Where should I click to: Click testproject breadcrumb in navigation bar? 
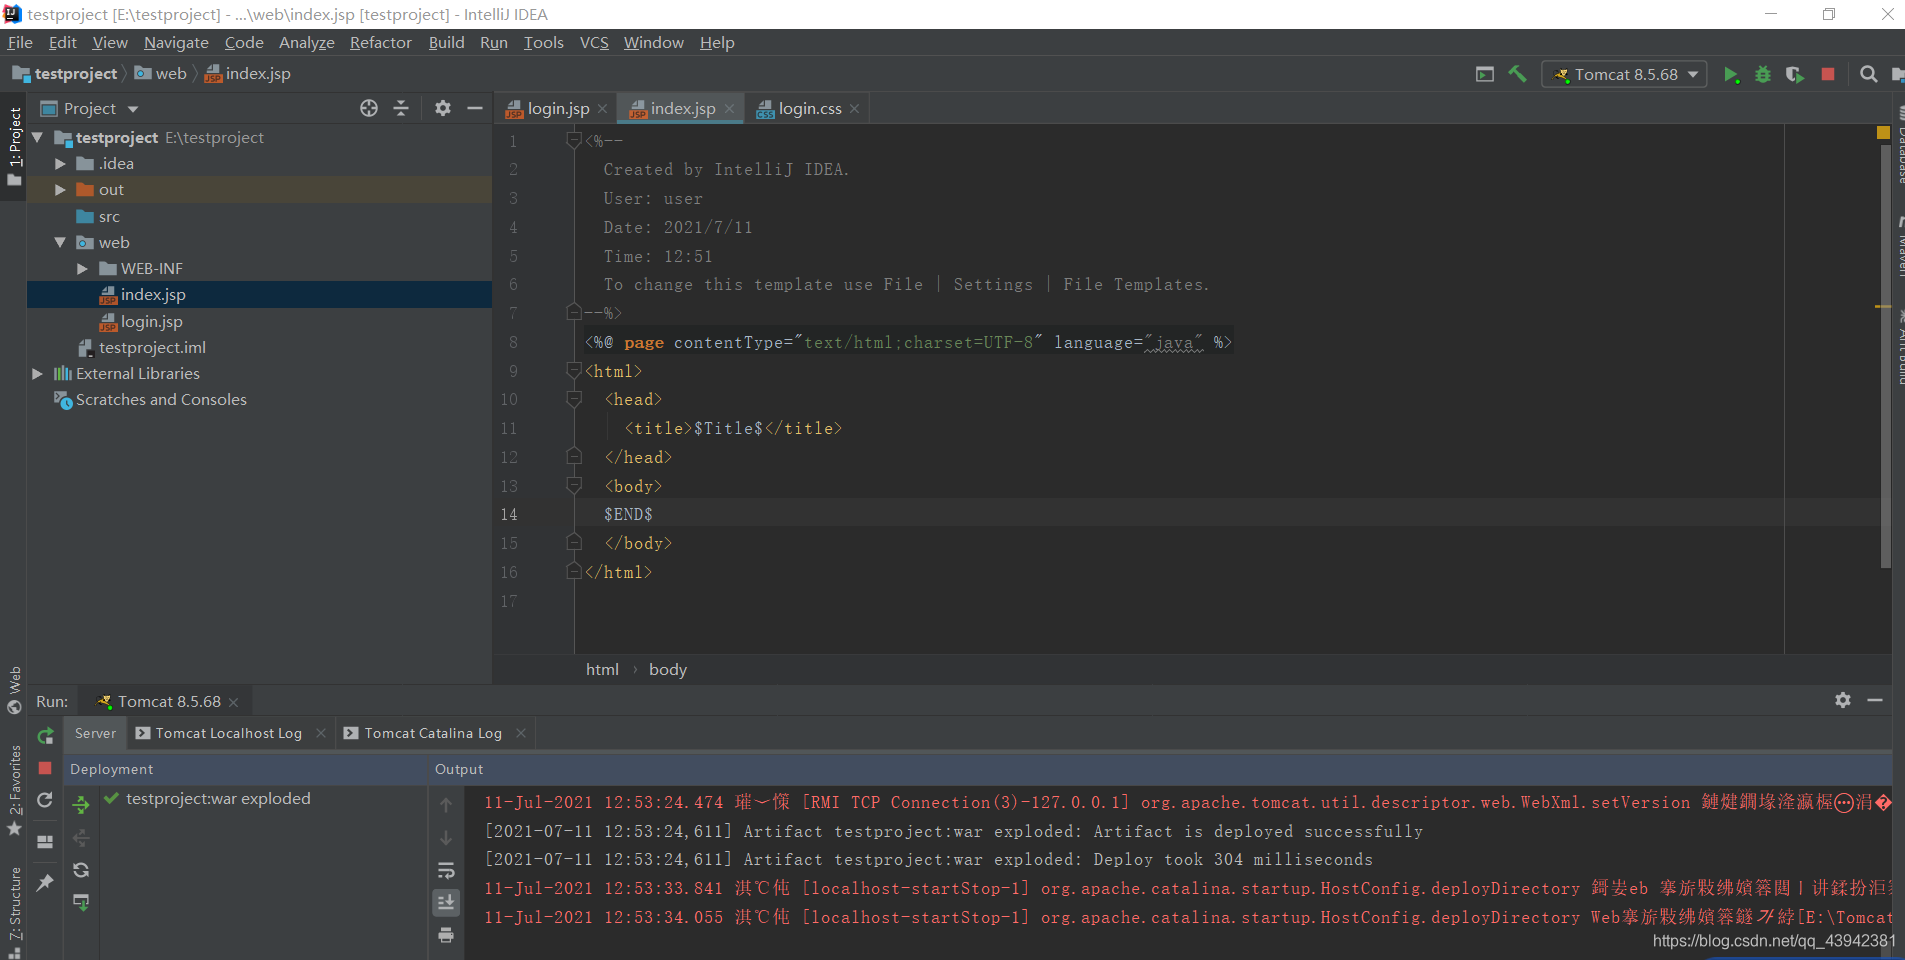click(x=65, y=74)
